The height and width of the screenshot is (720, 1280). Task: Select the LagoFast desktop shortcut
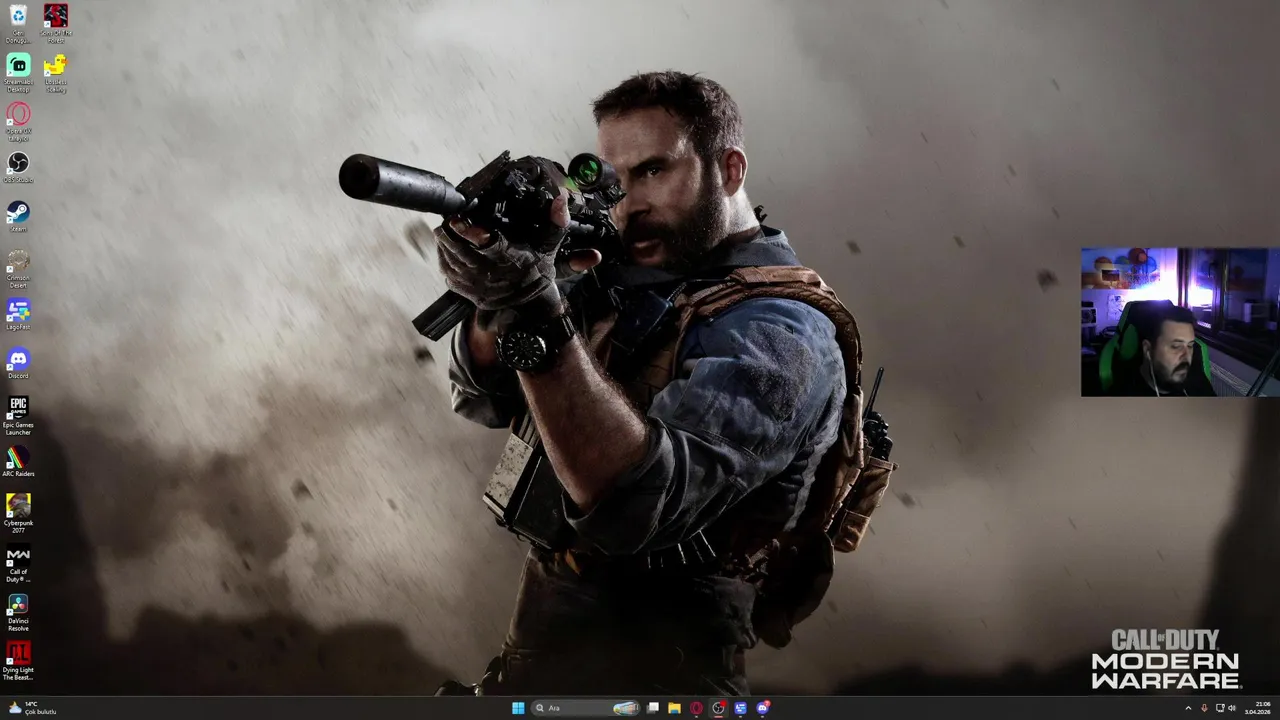18,314
